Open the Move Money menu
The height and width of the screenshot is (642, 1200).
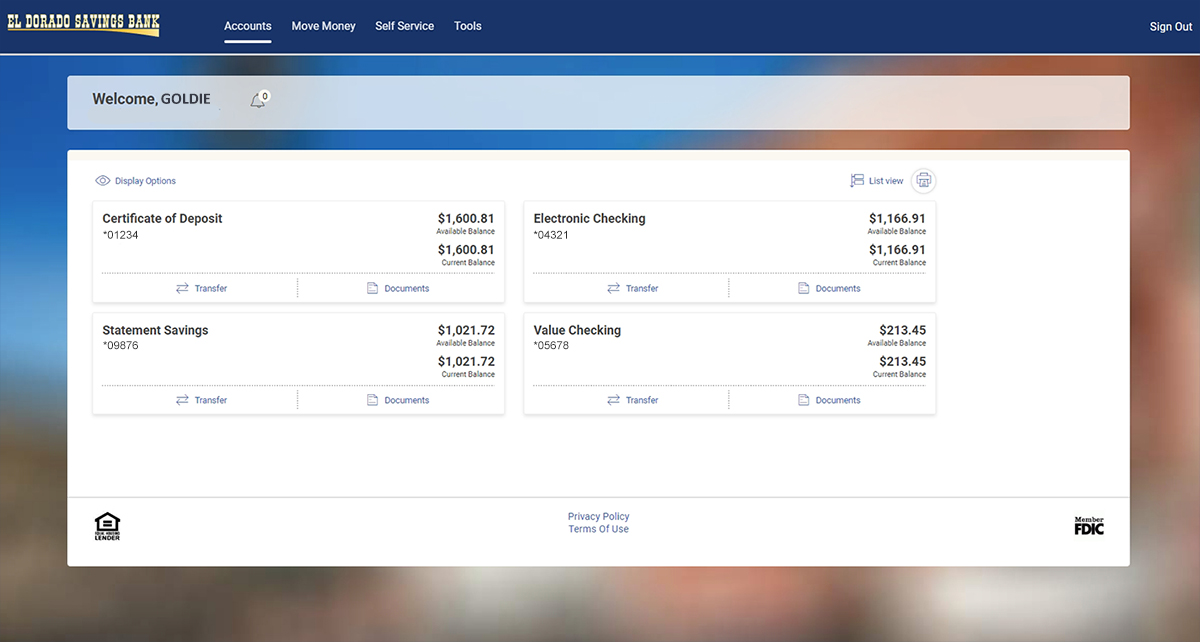coord(323,26)
